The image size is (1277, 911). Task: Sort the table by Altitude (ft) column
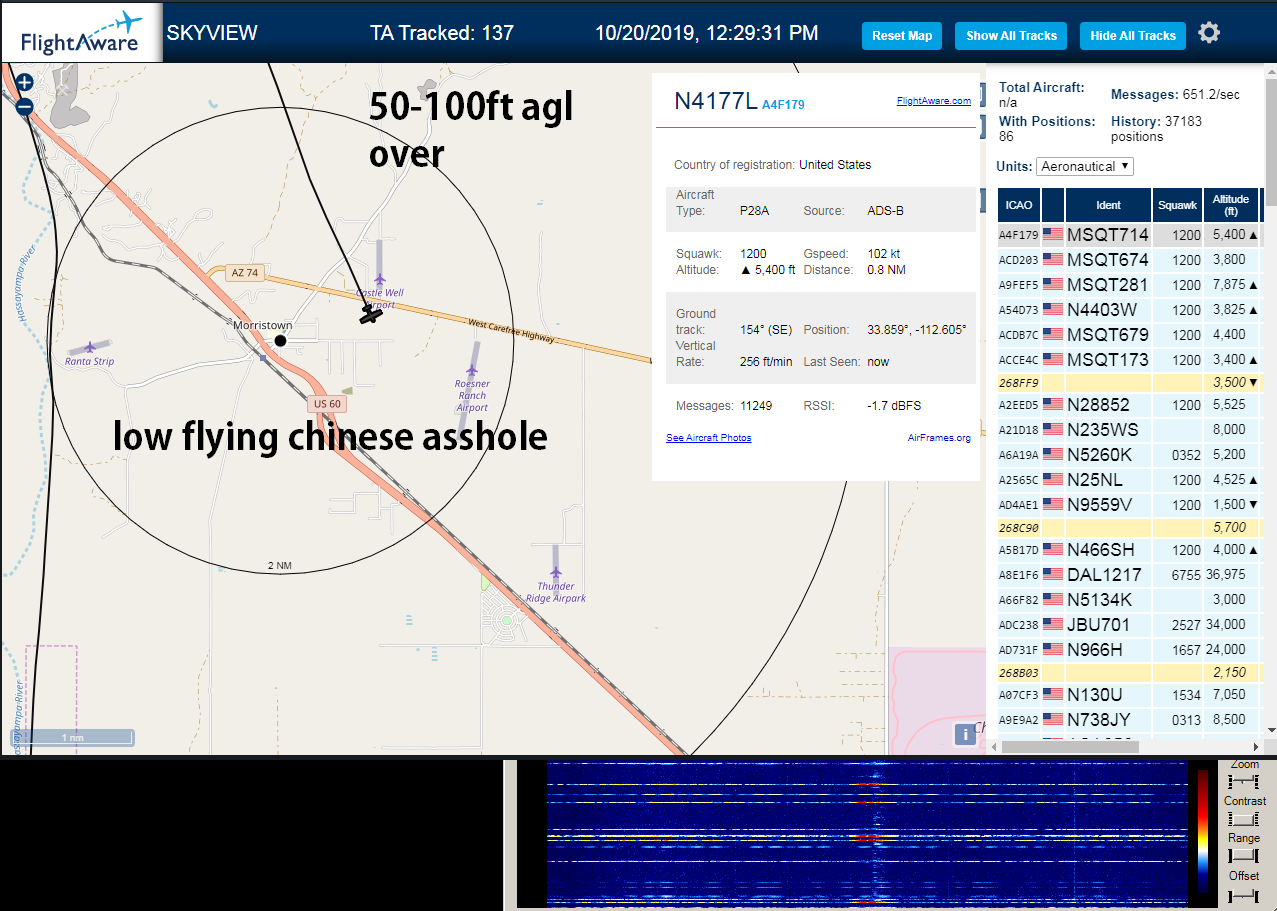pos(1231,205)
